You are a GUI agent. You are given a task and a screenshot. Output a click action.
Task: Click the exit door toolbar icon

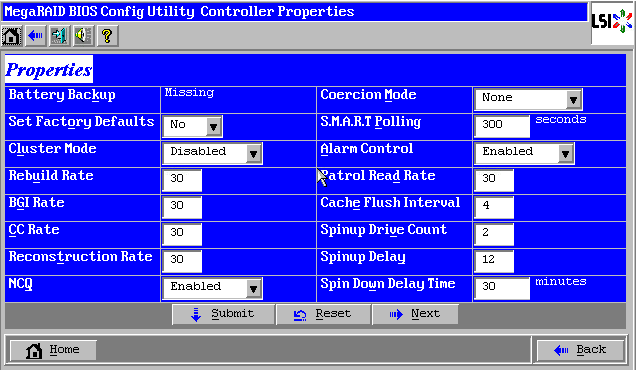[x=59, y=36]
